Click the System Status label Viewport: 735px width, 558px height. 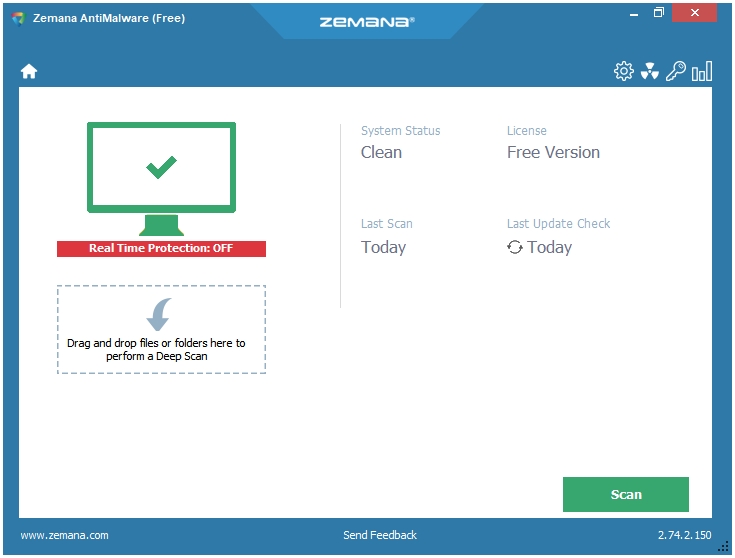click(x=400, y=131)
